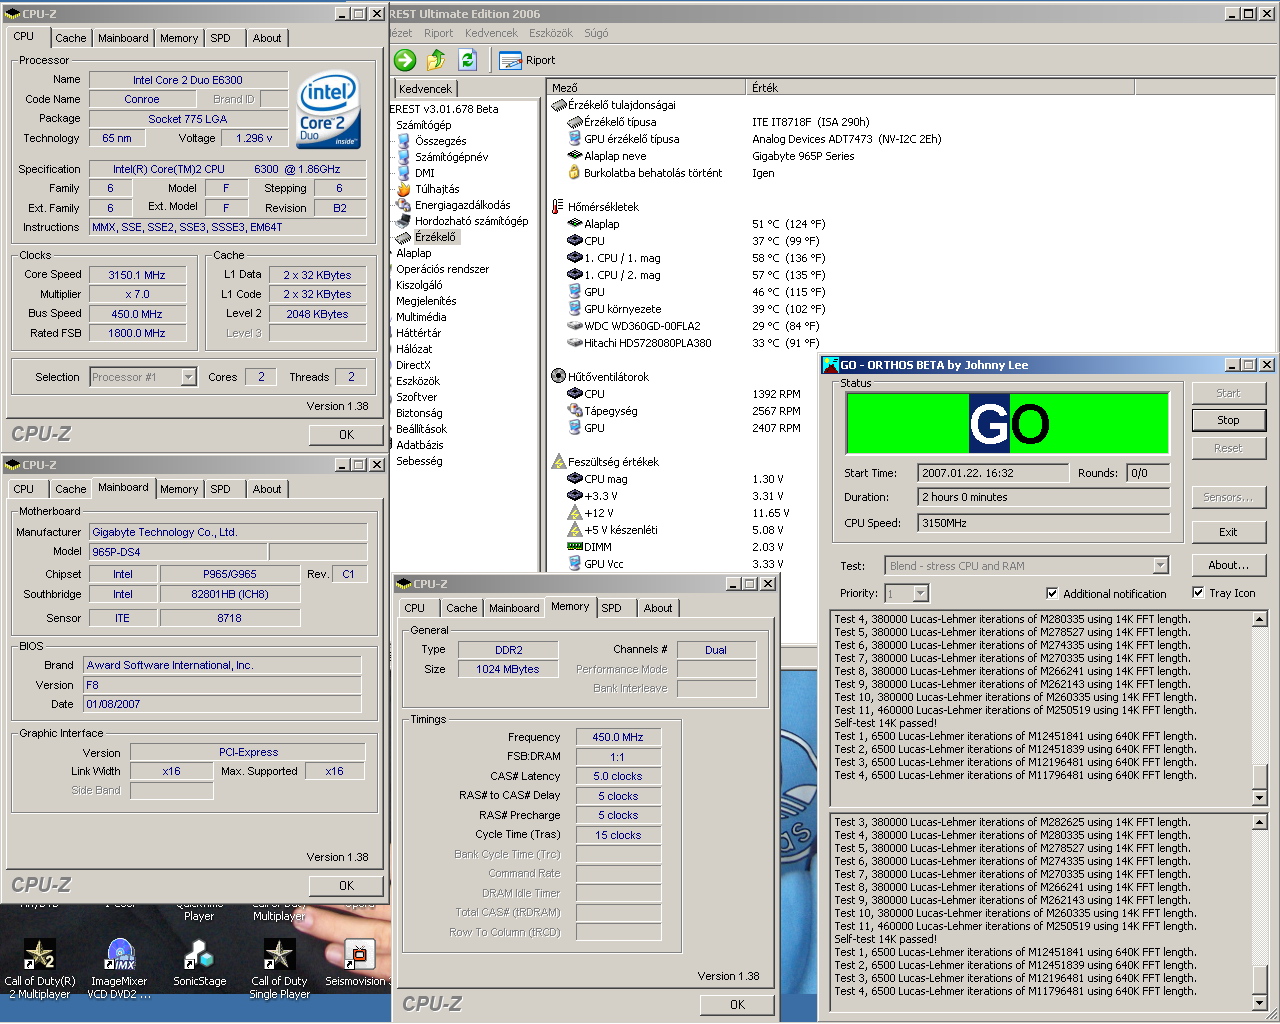Select Sebesség in the Everest tree
The image size is (1280, 1024).
(419, 461)
